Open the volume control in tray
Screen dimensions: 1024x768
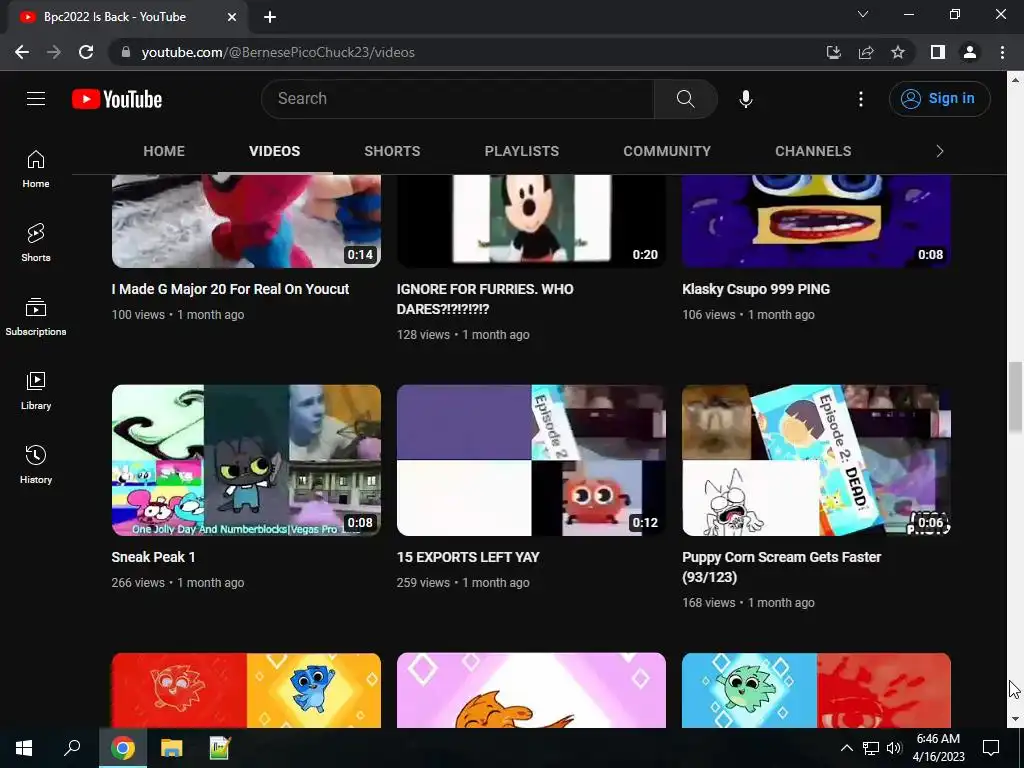click(x=894, y=748)
